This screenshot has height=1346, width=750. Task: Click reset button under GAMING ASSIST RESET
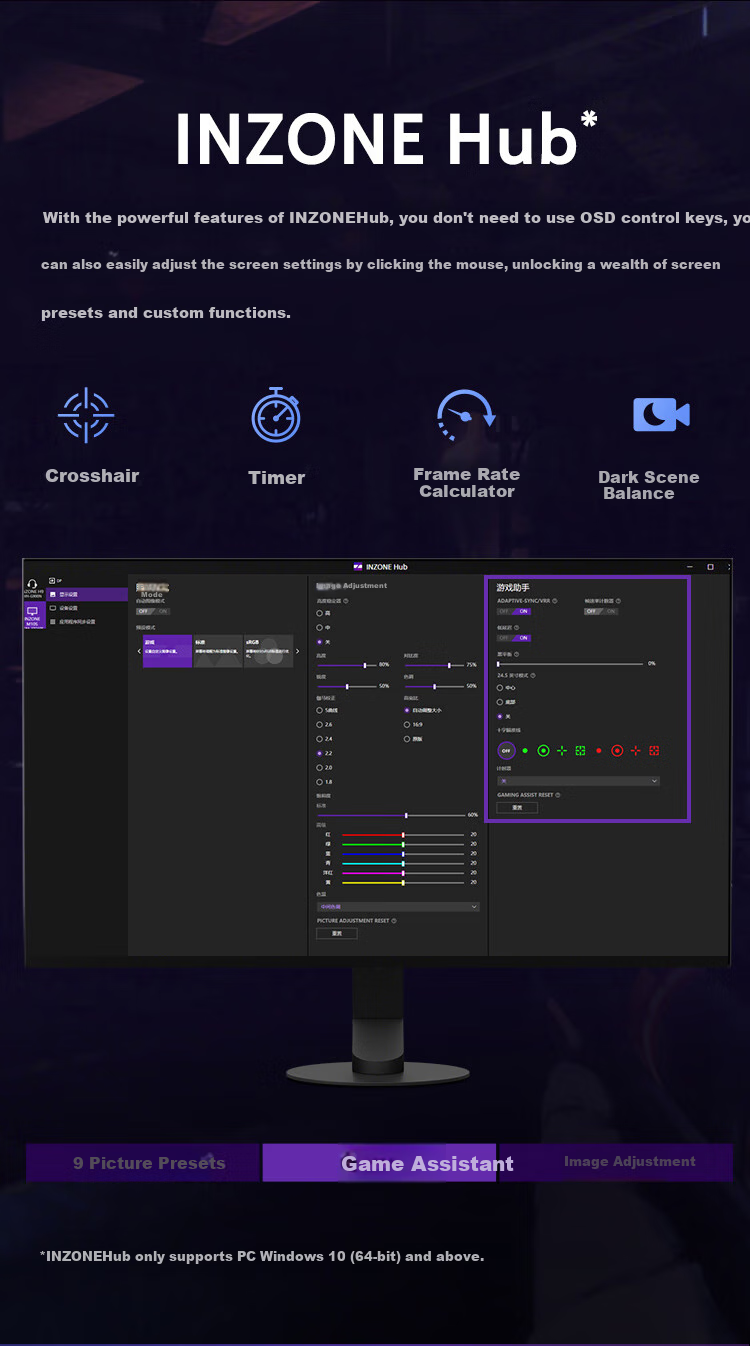pos(517,807)
